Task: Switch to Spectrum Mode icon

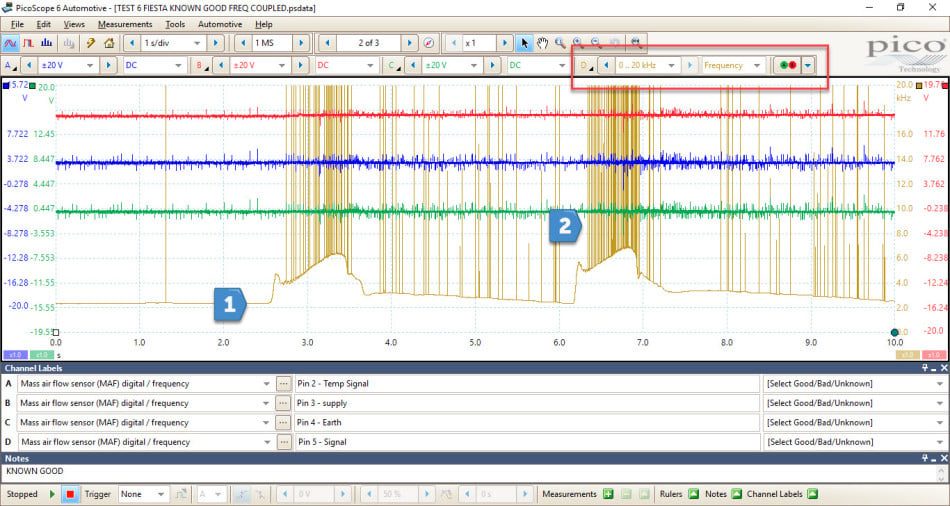Action: [x=47, y=43]
